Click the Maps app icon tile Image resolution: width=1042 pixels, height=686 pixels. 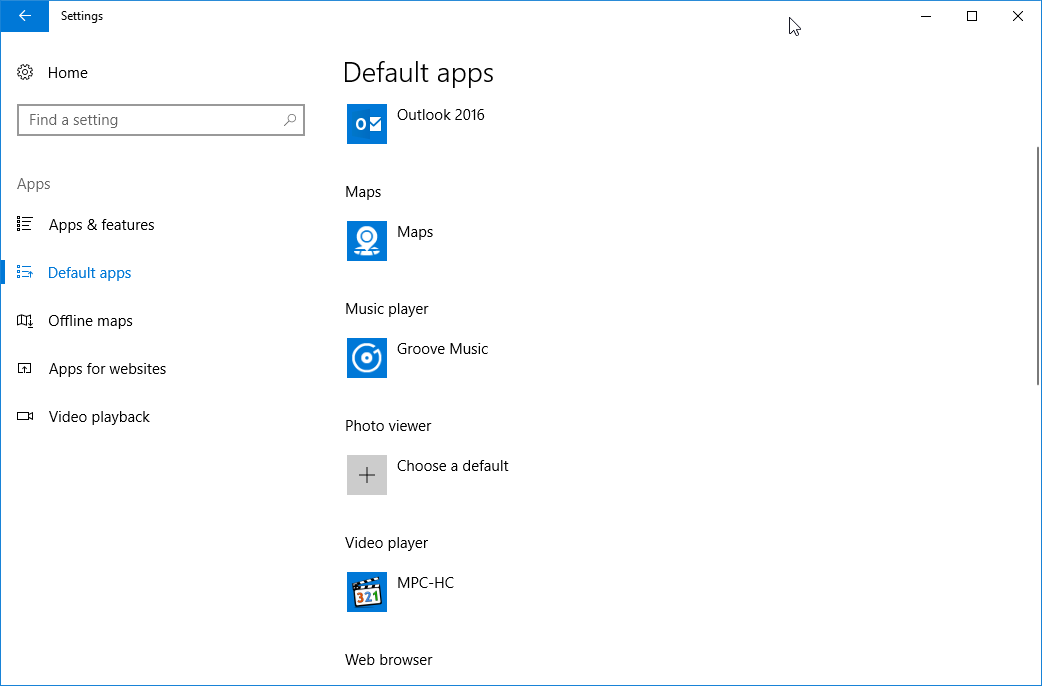[366, 241]
